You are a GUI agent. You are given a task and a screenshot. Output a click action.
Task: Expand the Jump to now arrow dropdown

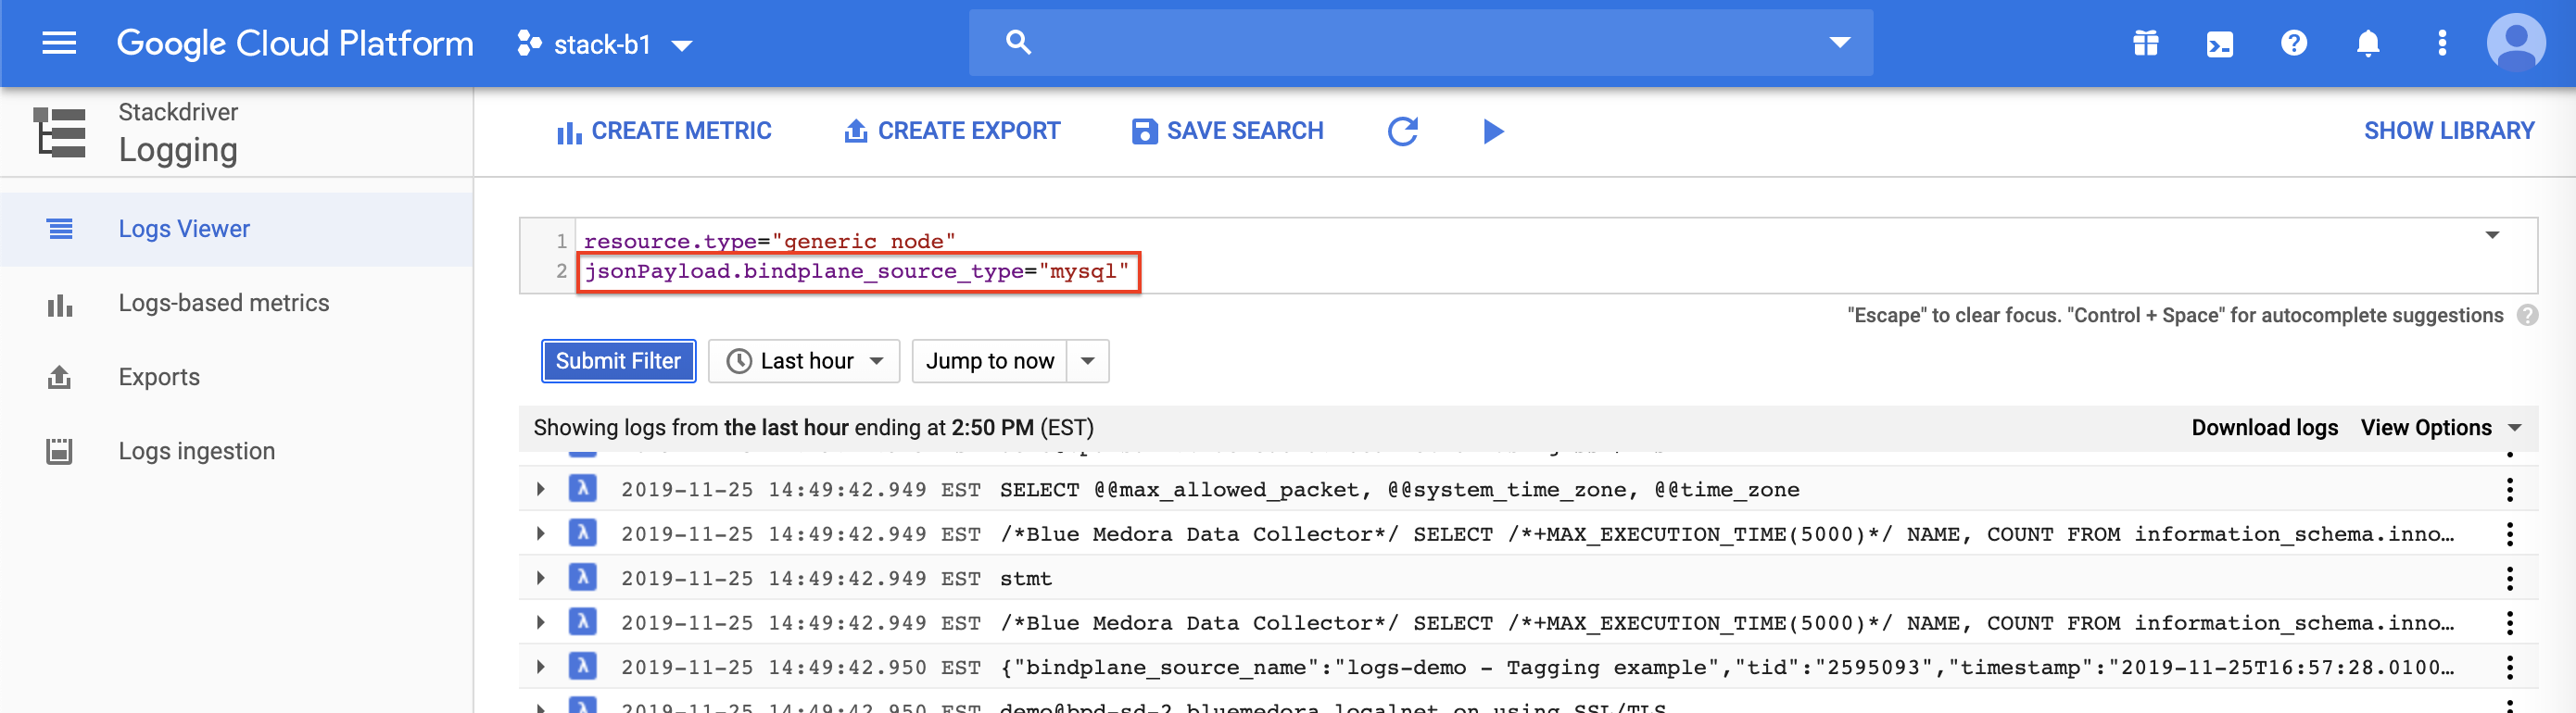[1088, 361]
